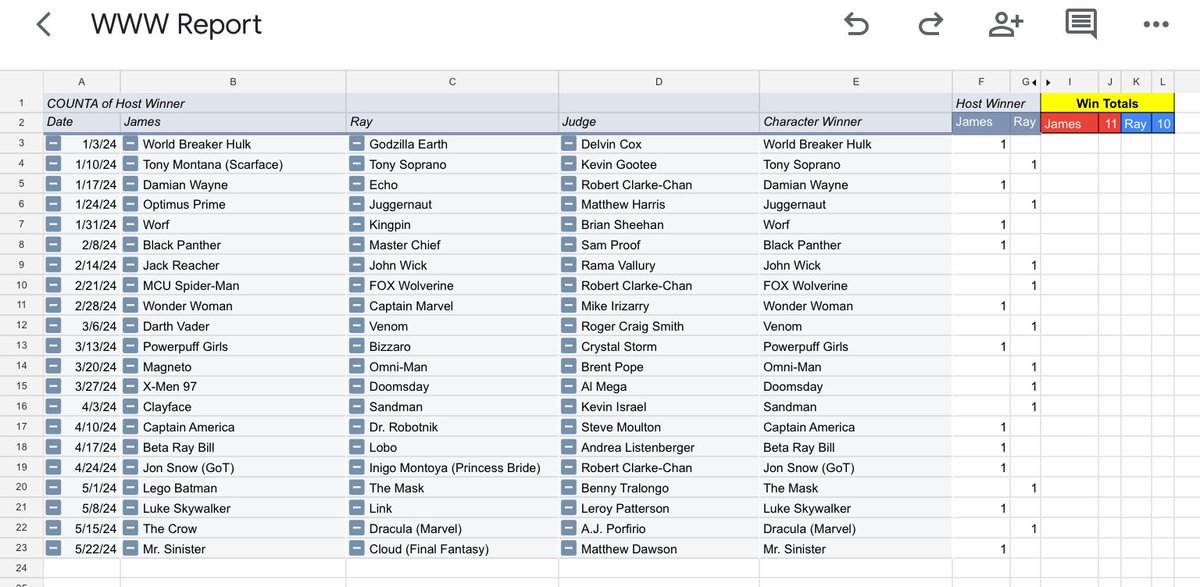
Task: Collapse the 5/22/24 date group
Action: click(x=54, y=549)
